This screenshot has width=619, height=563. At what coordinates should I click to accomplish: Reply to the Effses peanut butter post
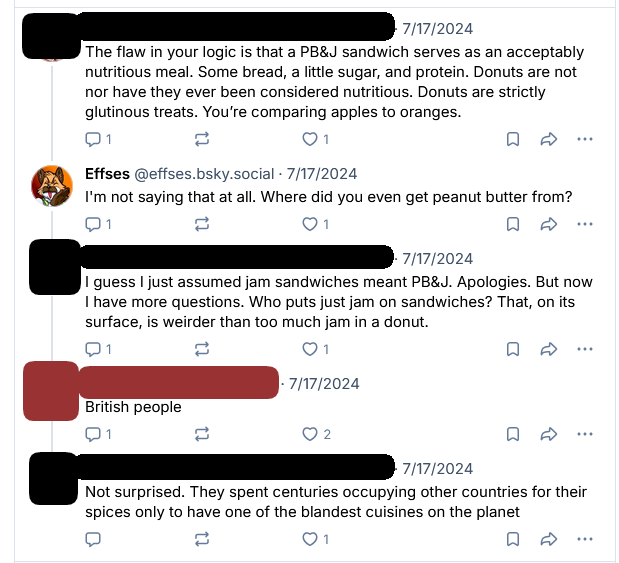(93, 224)
